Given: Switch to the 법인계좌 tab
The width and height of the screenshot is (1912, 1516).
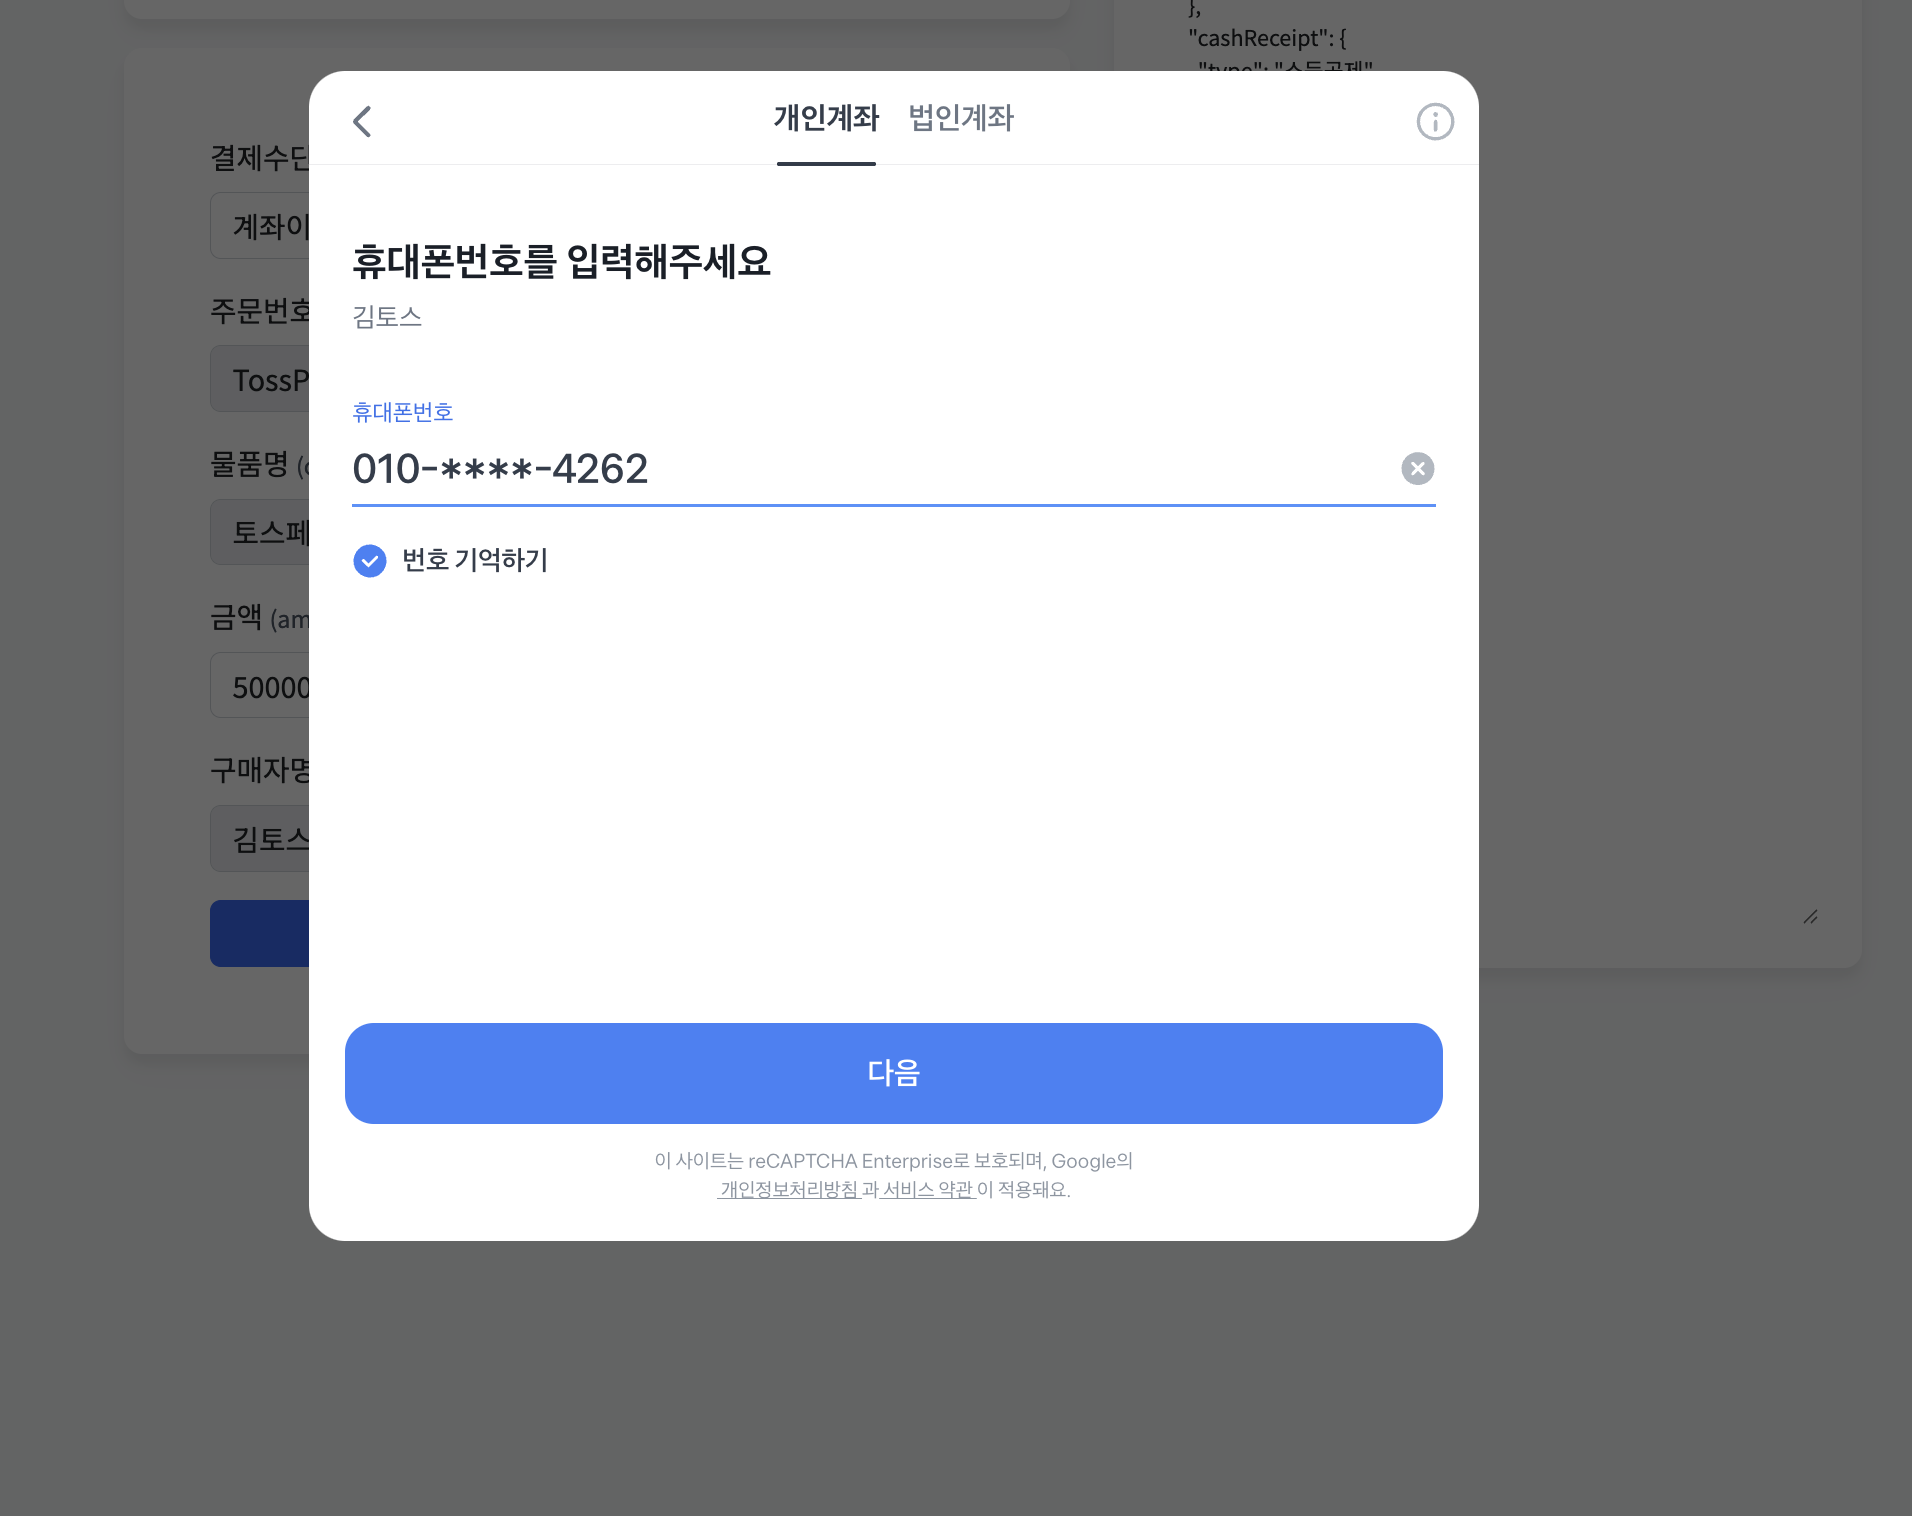Looking at the screenshot, I should 961,118.
